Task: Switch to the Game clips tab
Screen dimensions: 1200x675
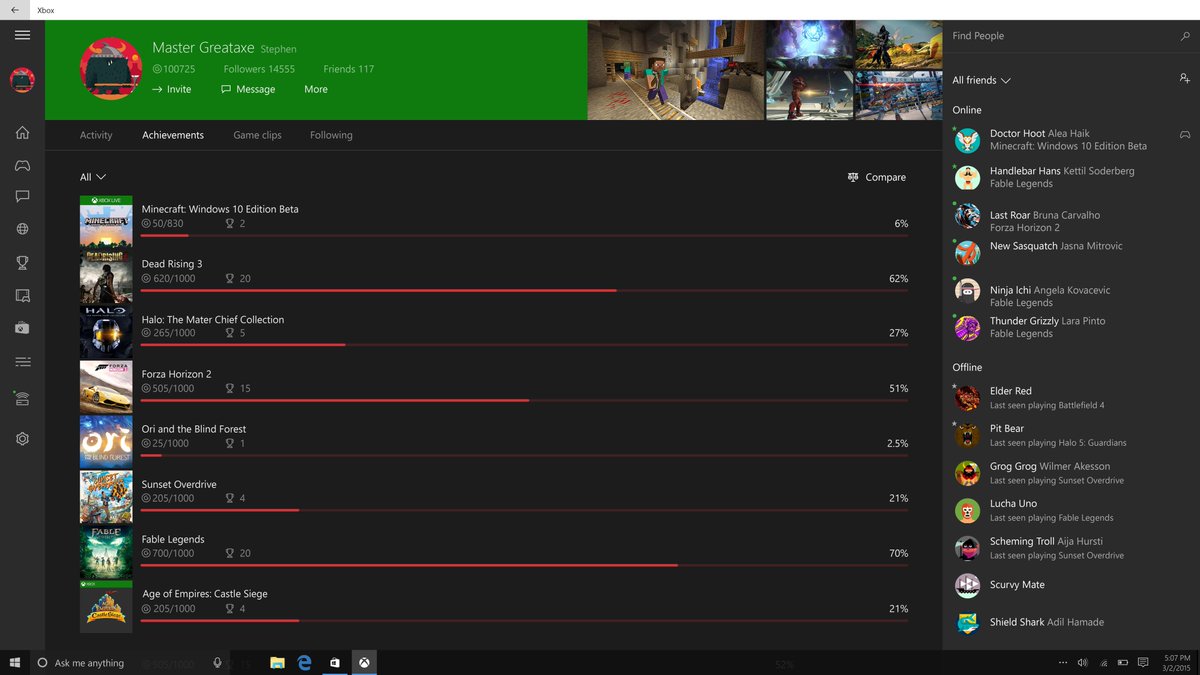Action: point(257,135)
